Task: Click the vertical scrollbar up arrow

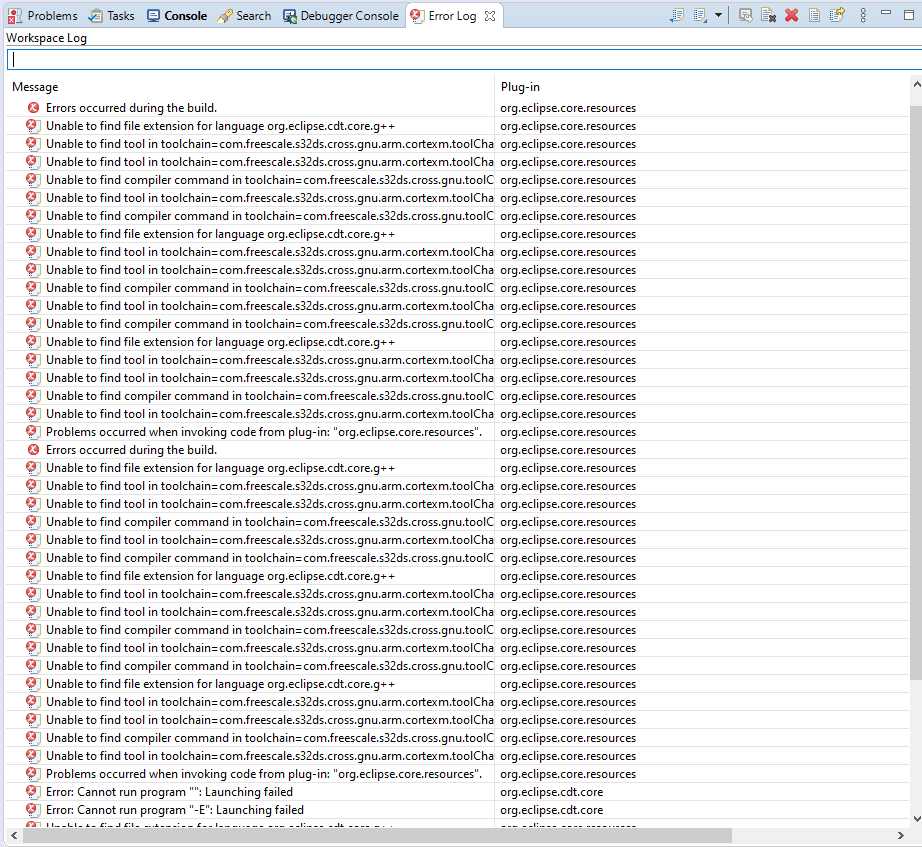Action: pyautogui.click(x=916, y=85)
